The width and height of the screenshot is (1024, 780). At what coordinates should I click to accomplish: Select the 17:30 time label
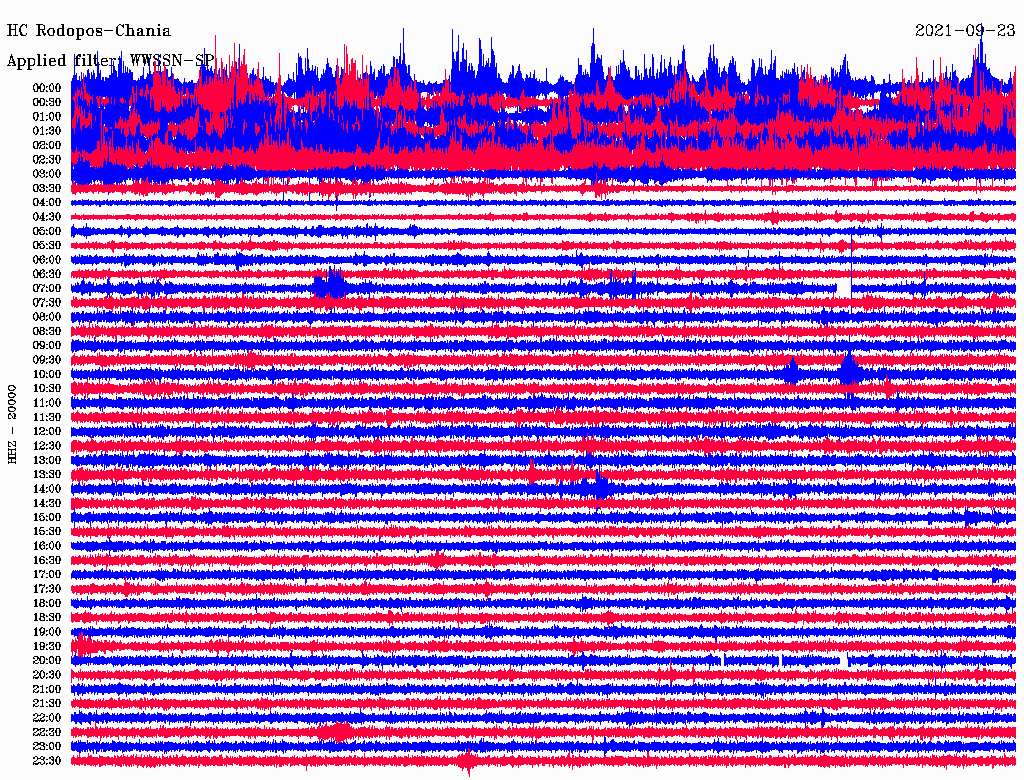[47, 589]
